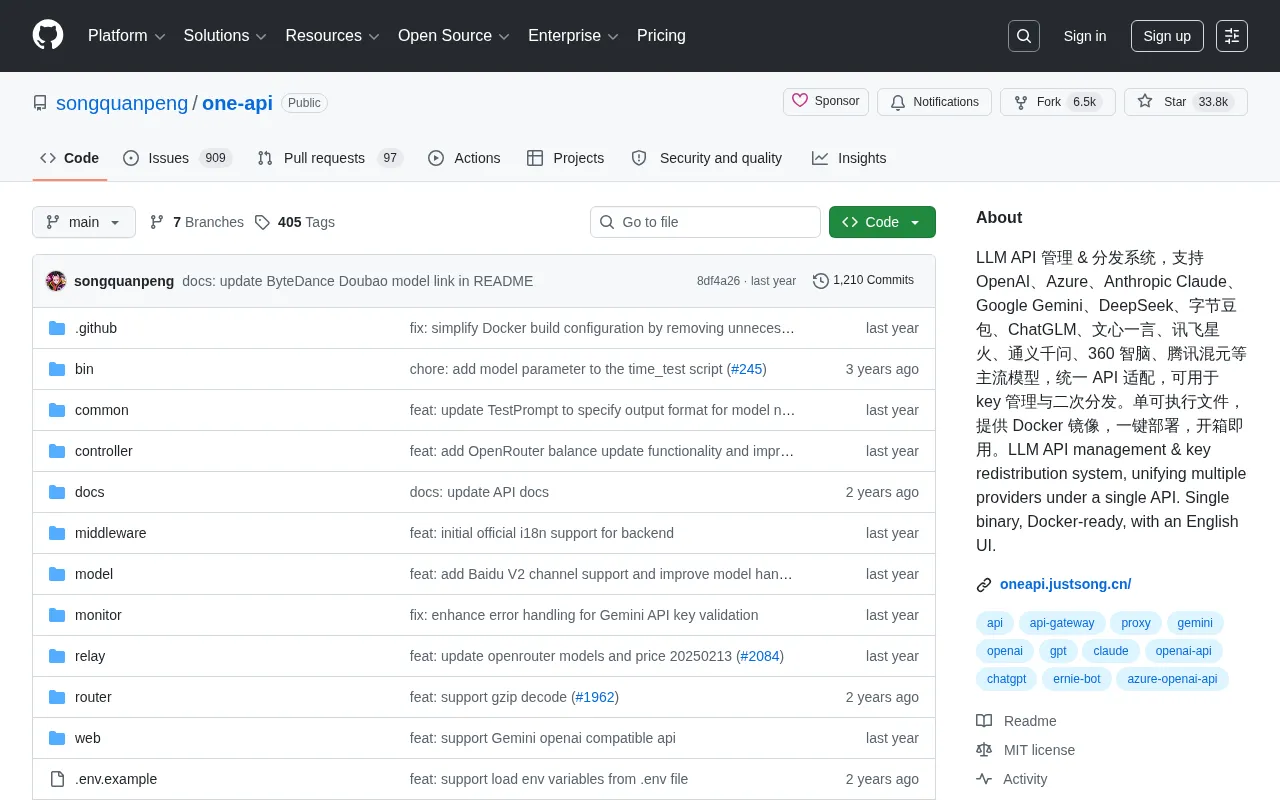Expand the Enterprise menu
Screen dimensions: 1280x800
(x=573, y=36)
